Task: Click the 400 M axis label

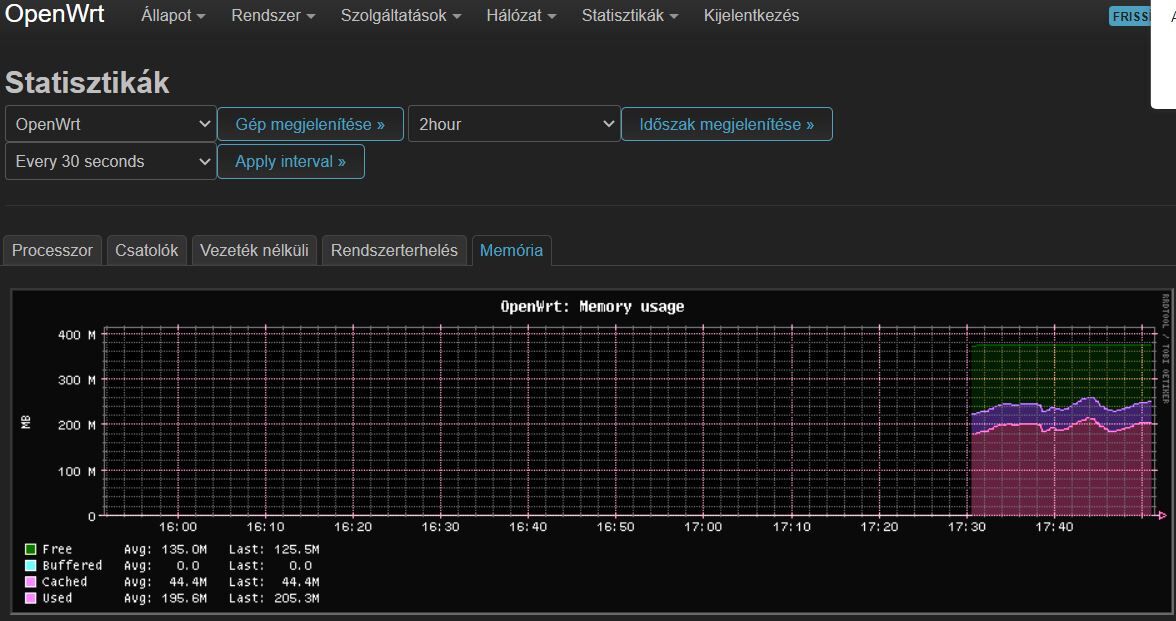Action: pos(76,335)
